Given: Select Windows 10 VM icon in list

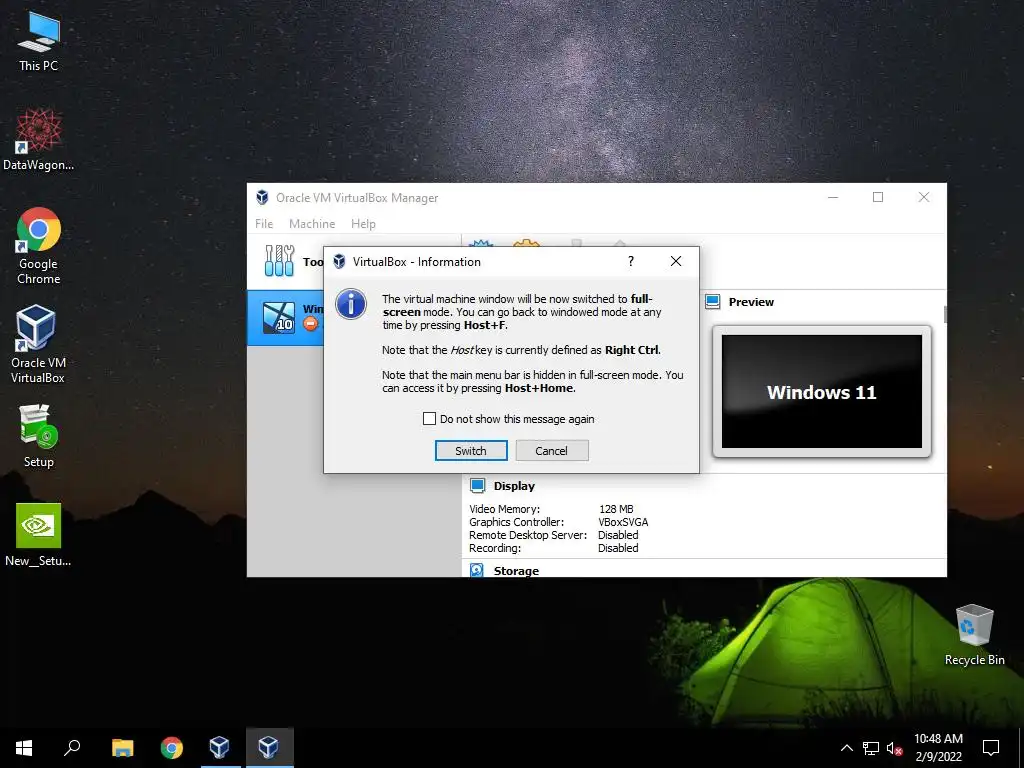Looking at the screenshot, I should [x=279, y=317].
